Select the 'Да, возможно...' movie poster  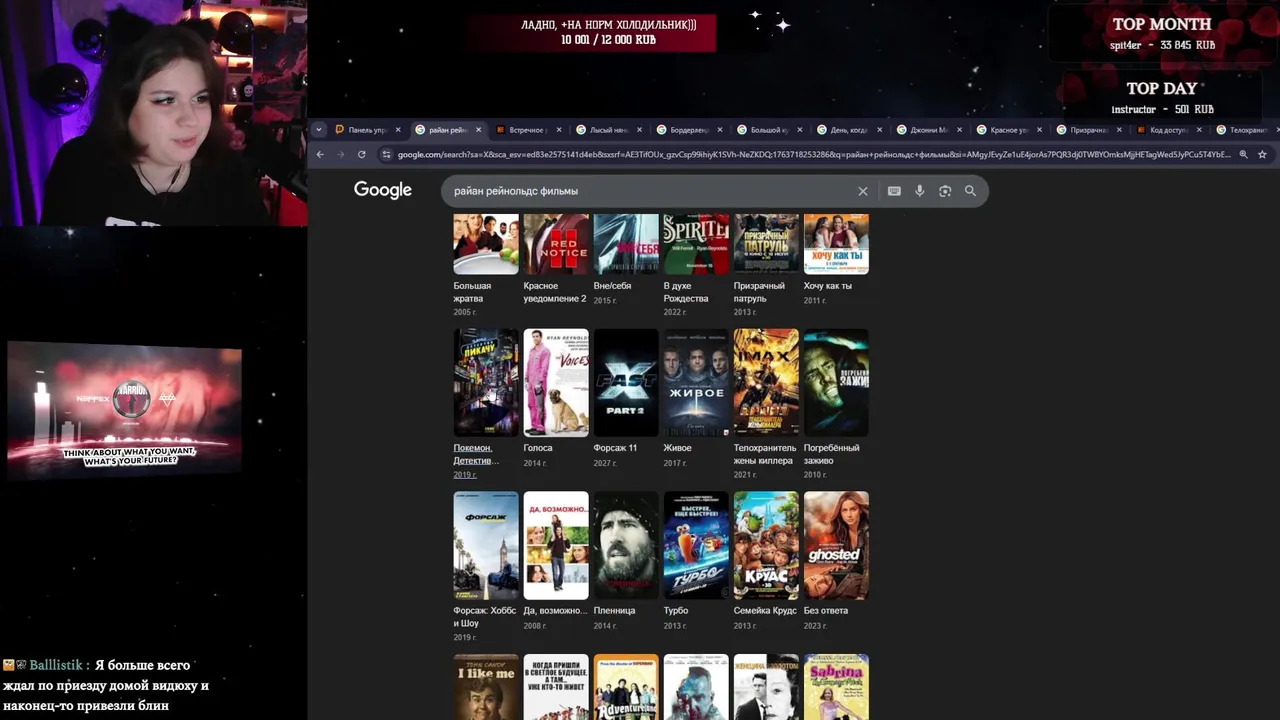pos(556,545)
